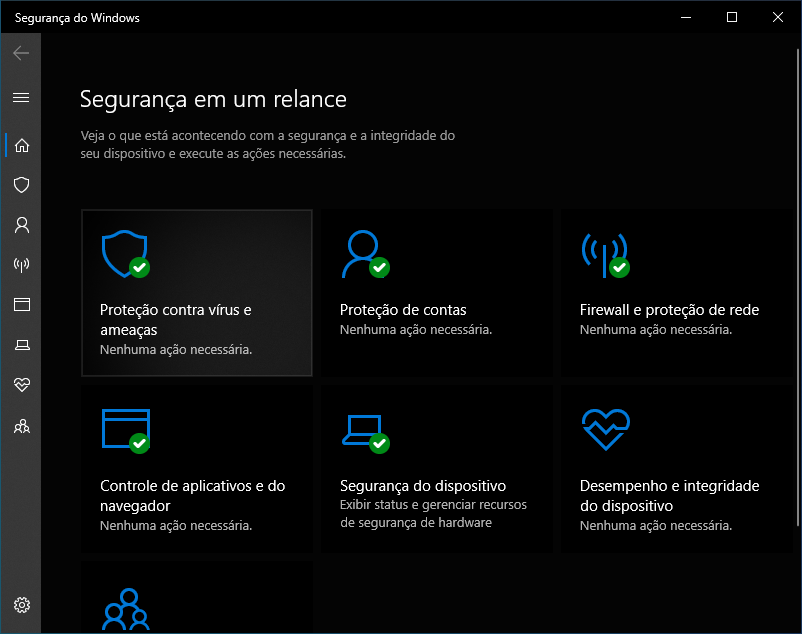The height and width of the screenshot is (634, 802).
Task: Open family options people icon in sidebar
Action: point(21,426)
